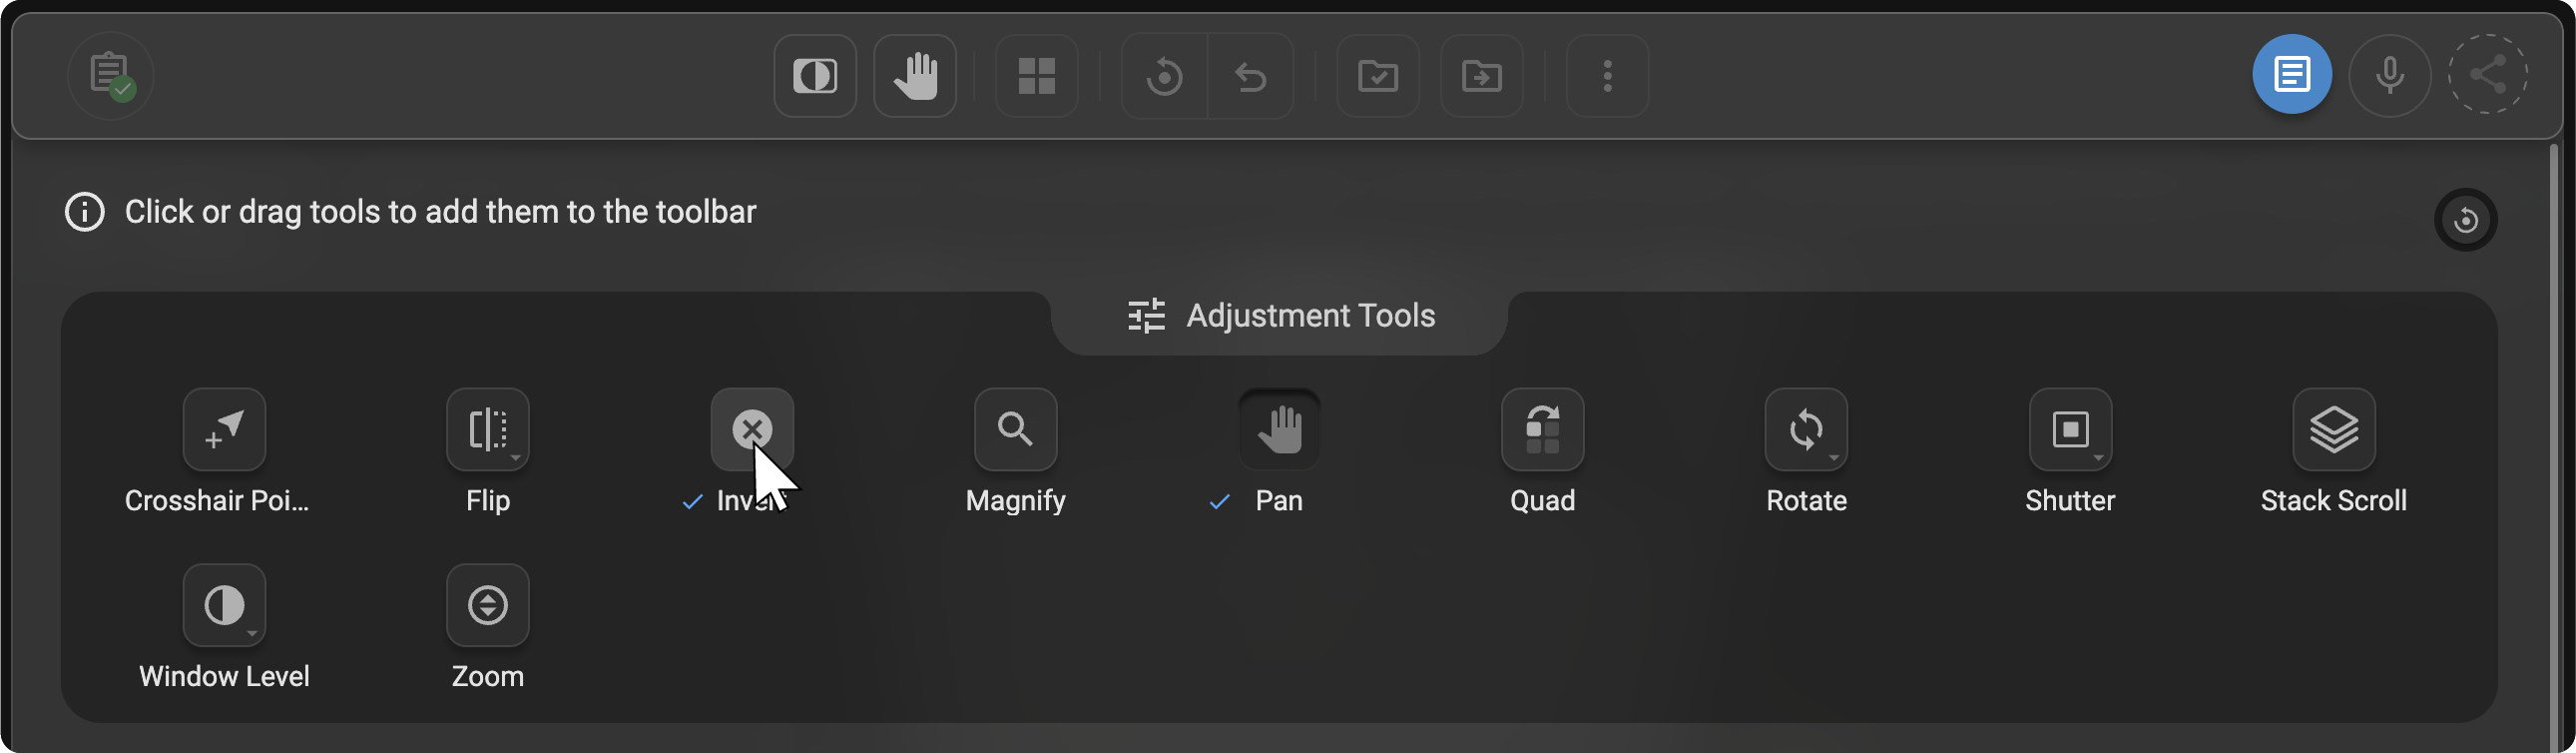Add the Stack Scroll tool
Screen dimensions: 2576x753
[x=2333, y=429]
